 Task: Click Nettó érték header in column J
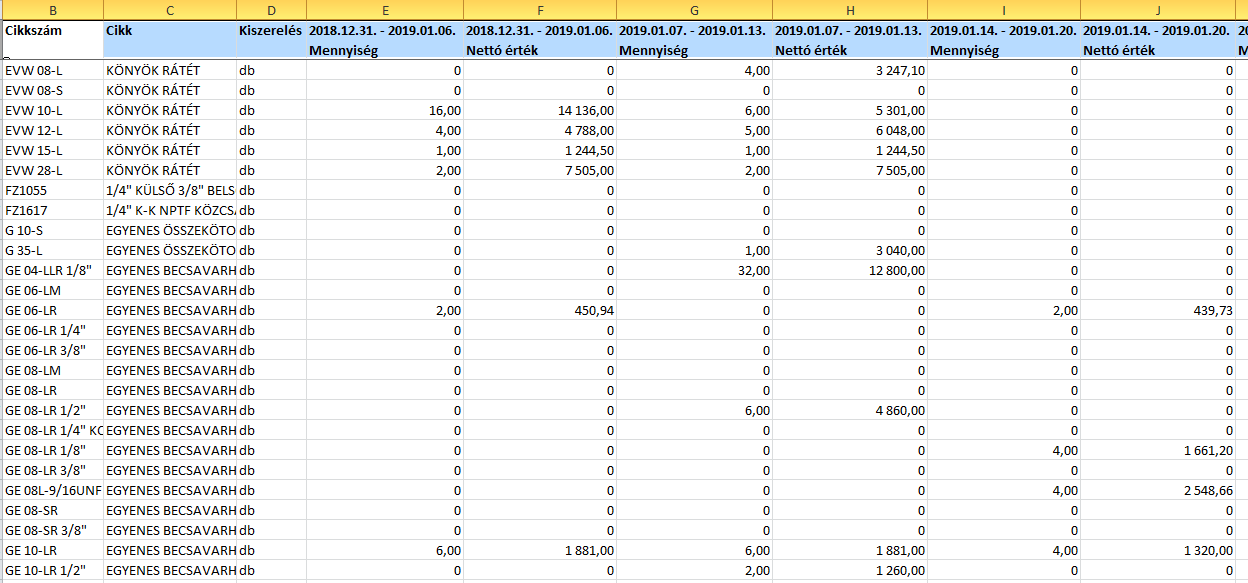point(1158,50)
